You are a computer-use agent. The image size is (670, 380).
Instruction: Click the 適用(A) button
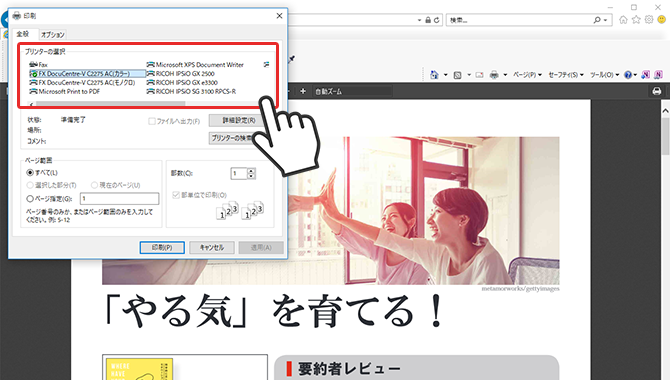pyautogui.click(x=261, y=247)
